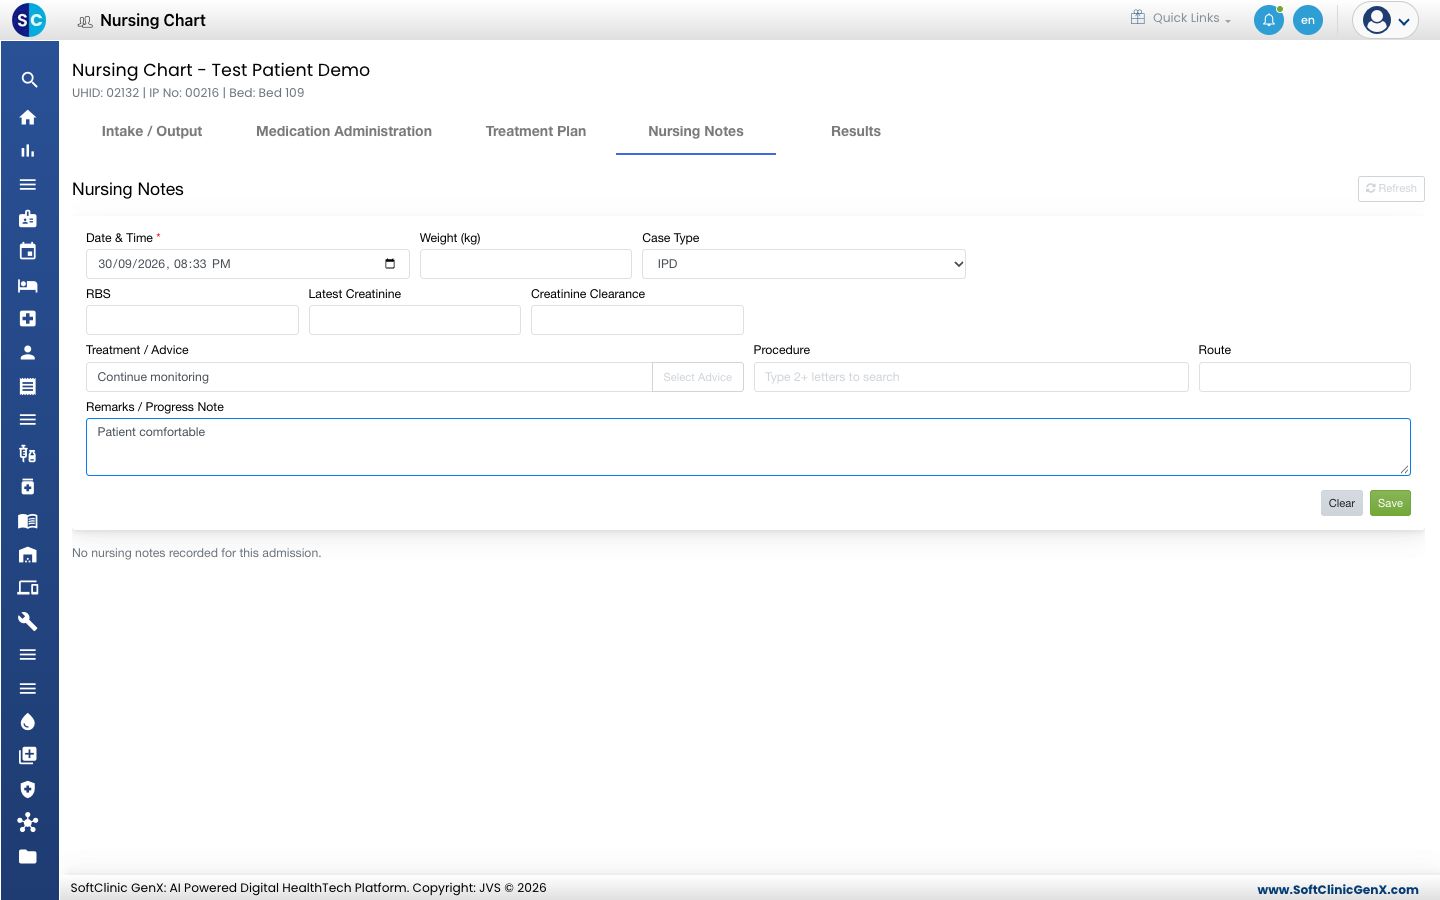Open the shield icon in sidebar
This screenshot has width=1440, height=900.
pos(28,789)
